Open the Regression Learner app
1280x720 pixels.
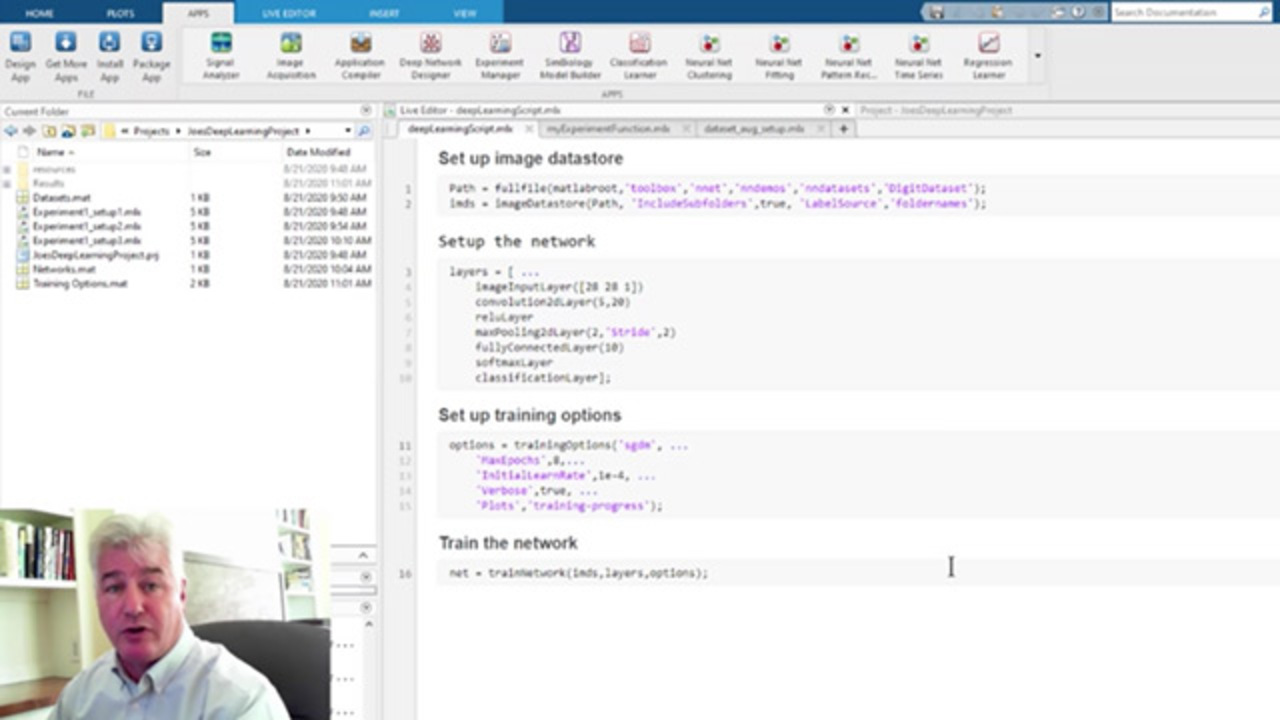point(988,54)
